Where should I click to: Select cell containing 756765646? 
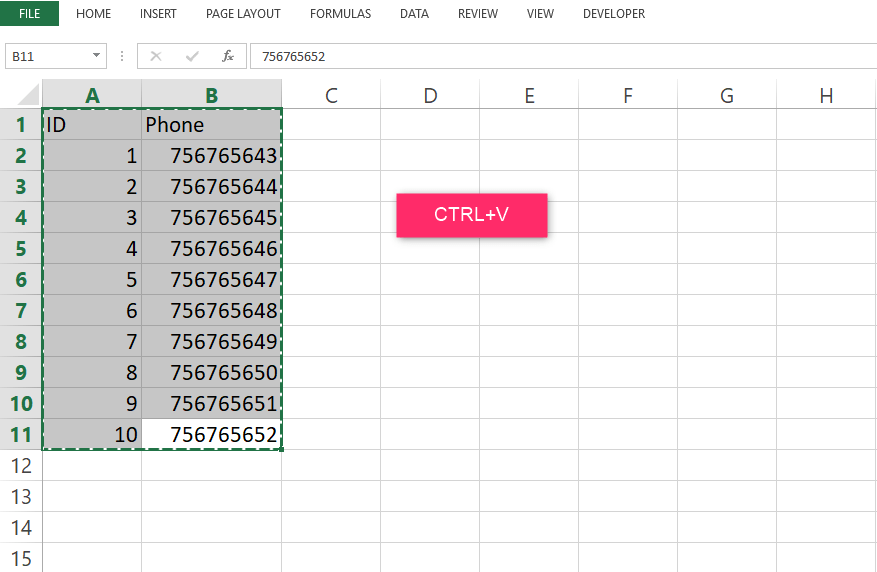[211, 248]
